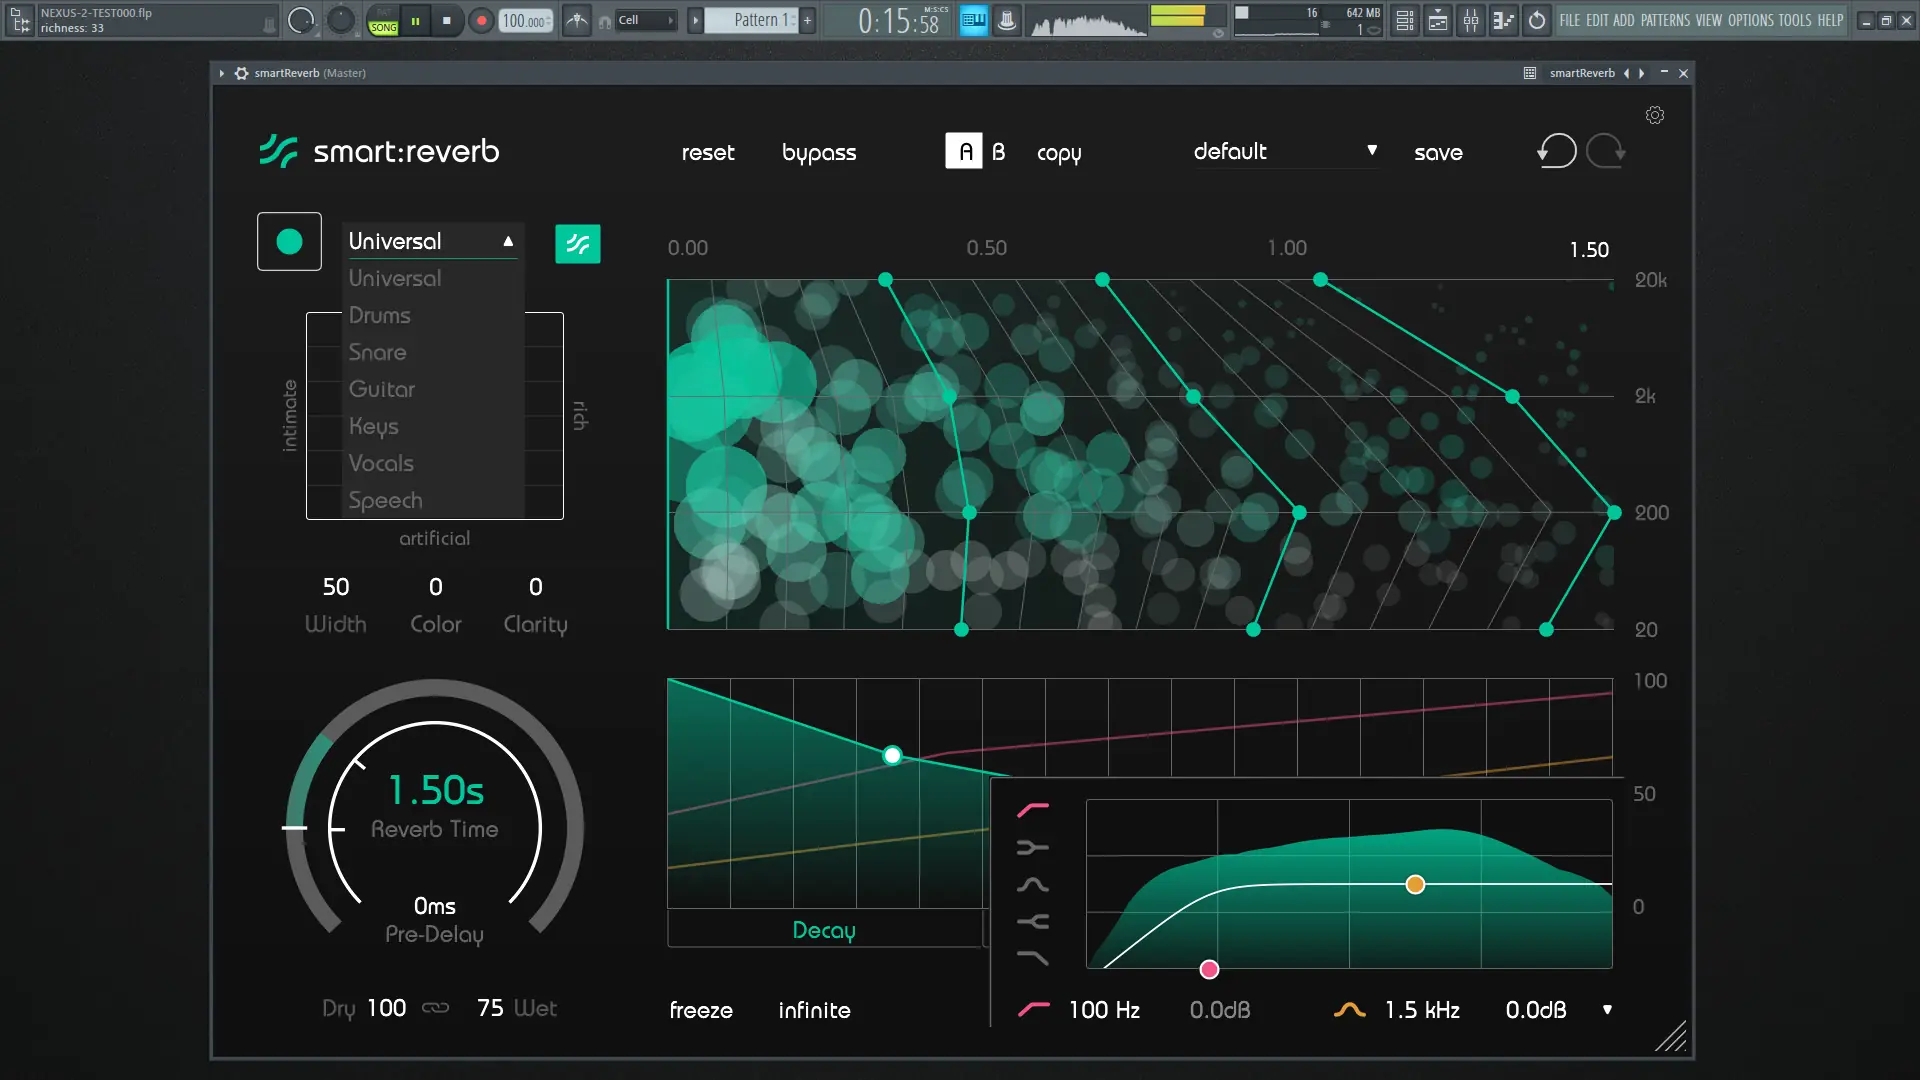The image size is (1920, 1080).
Task: Switch to state B
Action: (x=998, y=151)
